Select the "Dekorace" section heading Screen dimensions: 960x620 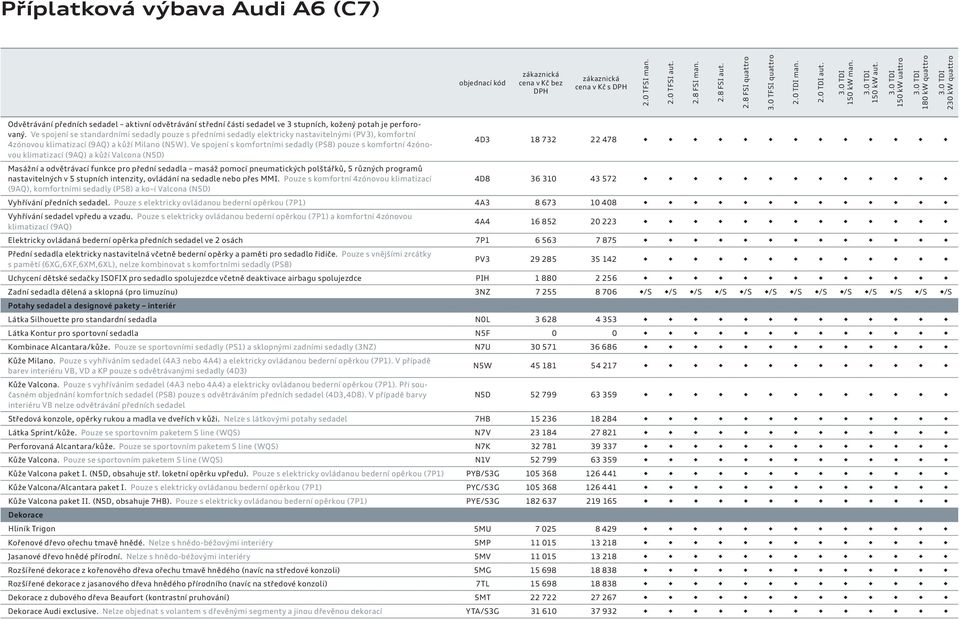(26, 515)
